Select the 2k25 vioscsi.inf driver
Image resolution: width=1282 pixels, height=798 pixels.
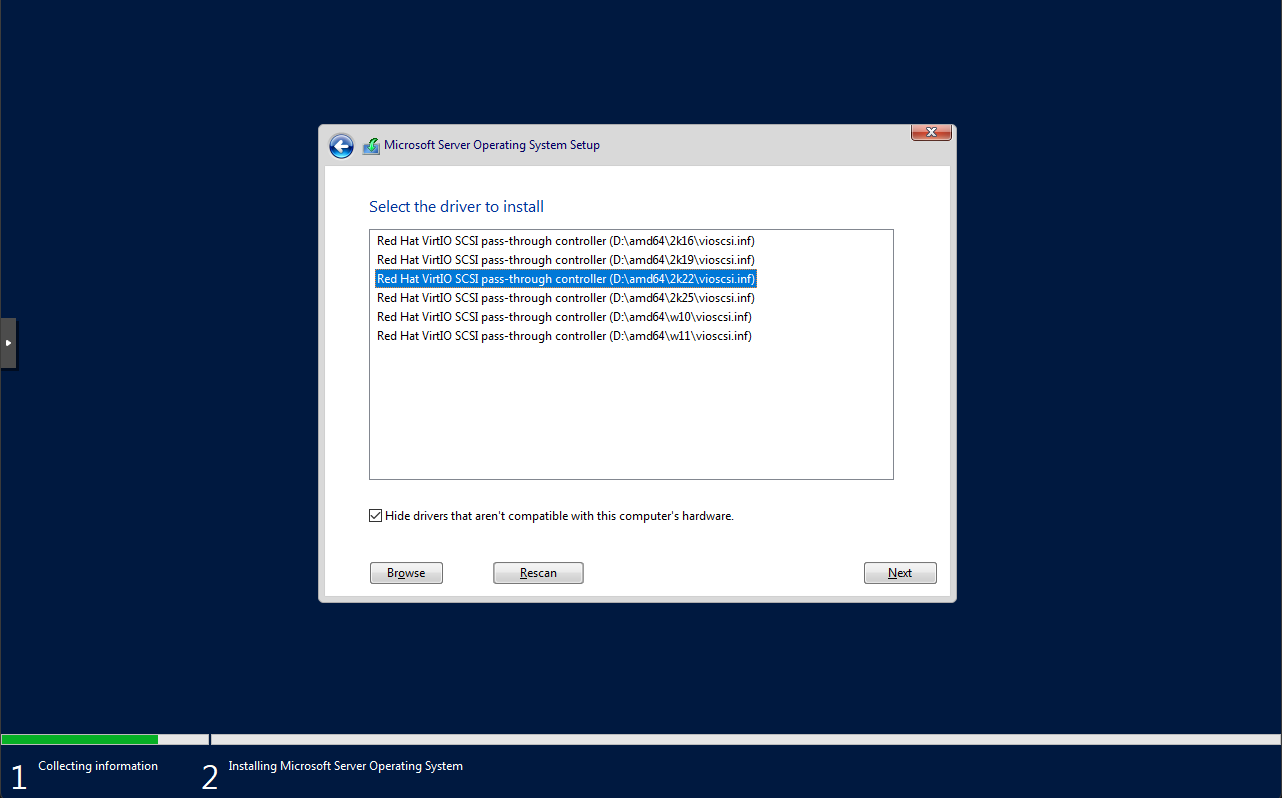tap(565, 298)
